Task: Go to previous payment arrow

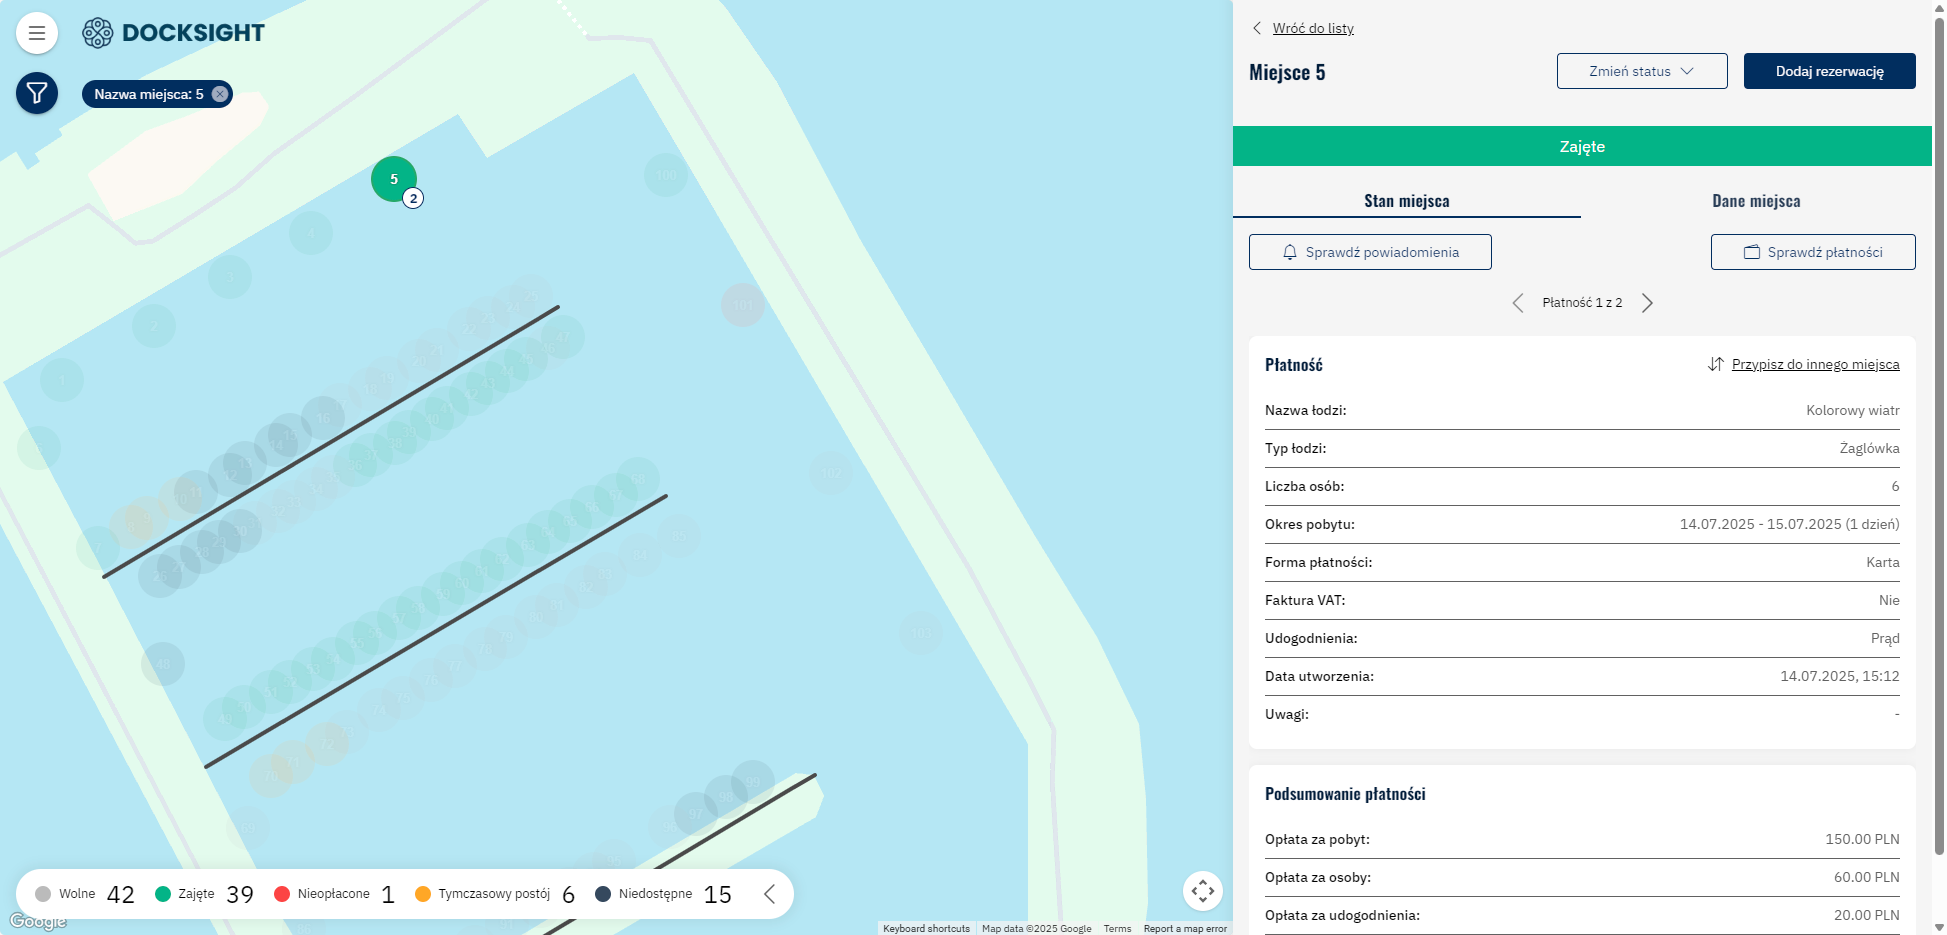Action: point(1518,303)
